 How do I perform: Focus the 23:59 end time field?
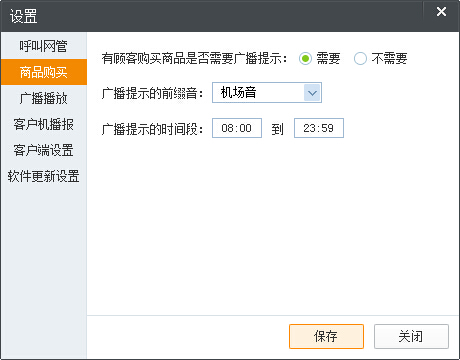click(x=319, y=128)
